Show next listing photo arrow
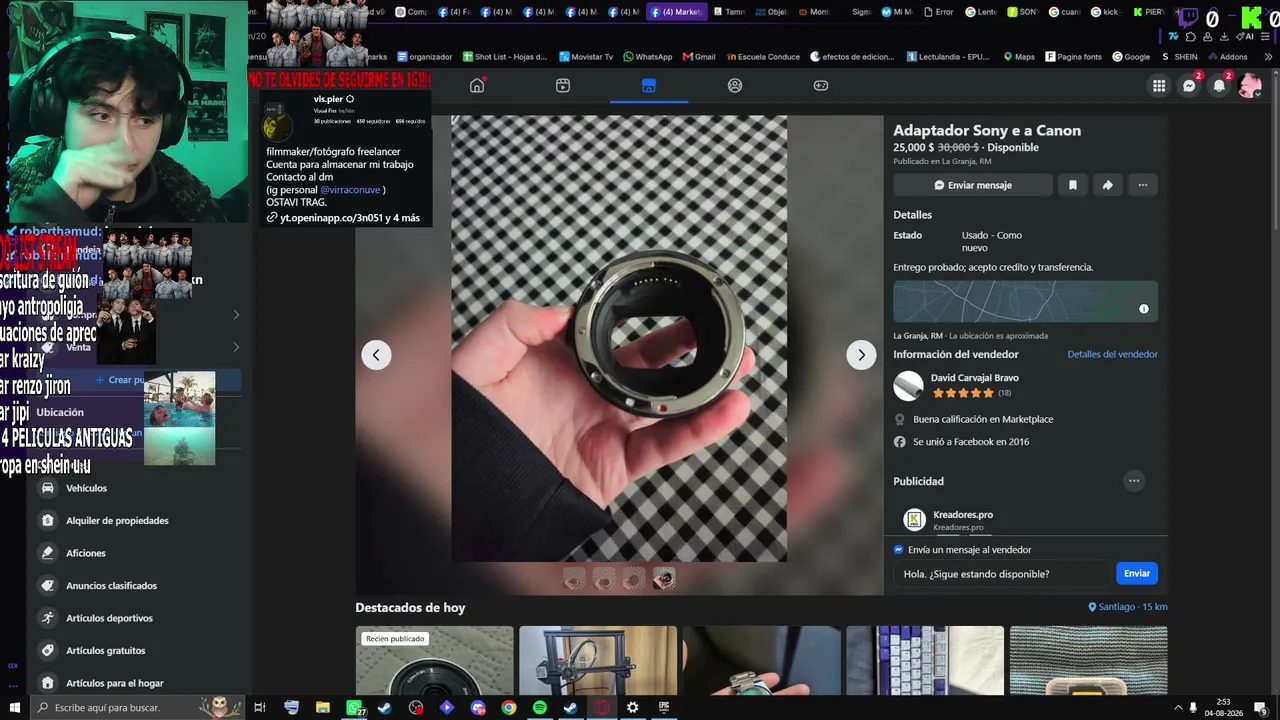The image size is (1280, 720). (x=861, y=355)
